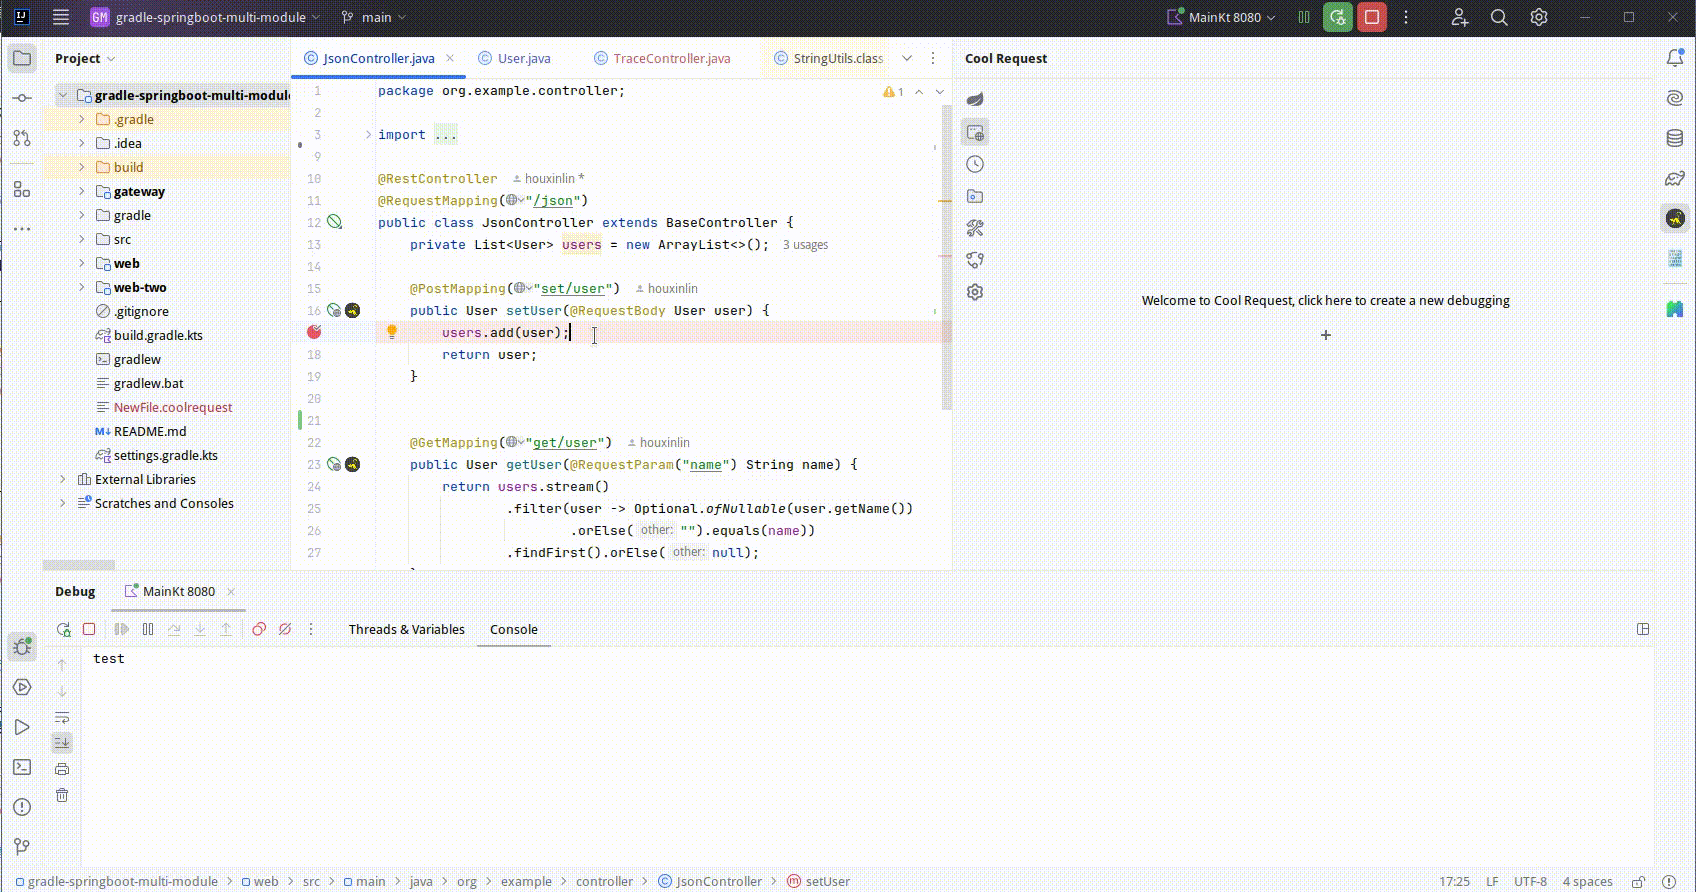Image resolution: width=1696 pixels, height=892 pixels.
Task: Open the Terminal tool window
Action: pyautogui.click(x=22, y=767)
